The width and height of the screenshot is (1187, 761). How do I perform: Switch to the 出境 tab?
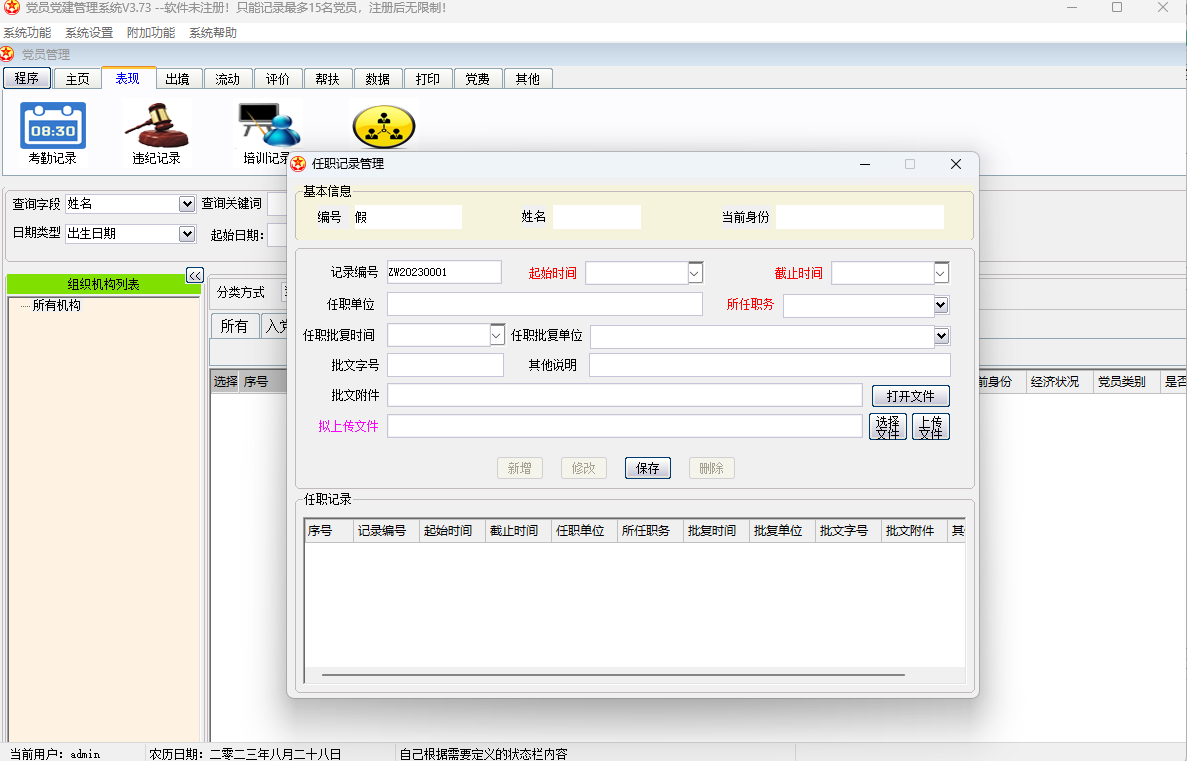177,79
